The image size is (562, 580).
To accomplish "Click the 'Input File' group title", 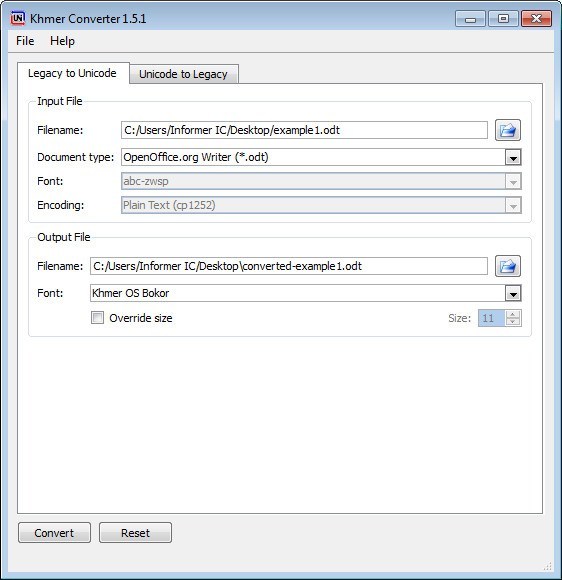I will point(60,101).
